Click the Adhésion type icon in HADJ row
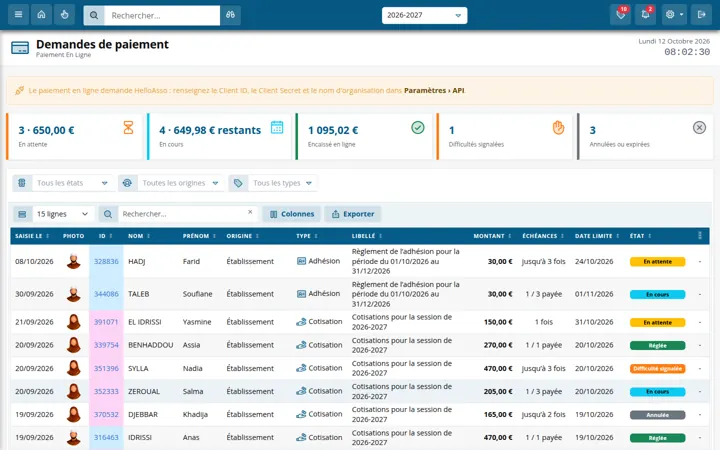The image size is (720, 450). coord(301,261)
